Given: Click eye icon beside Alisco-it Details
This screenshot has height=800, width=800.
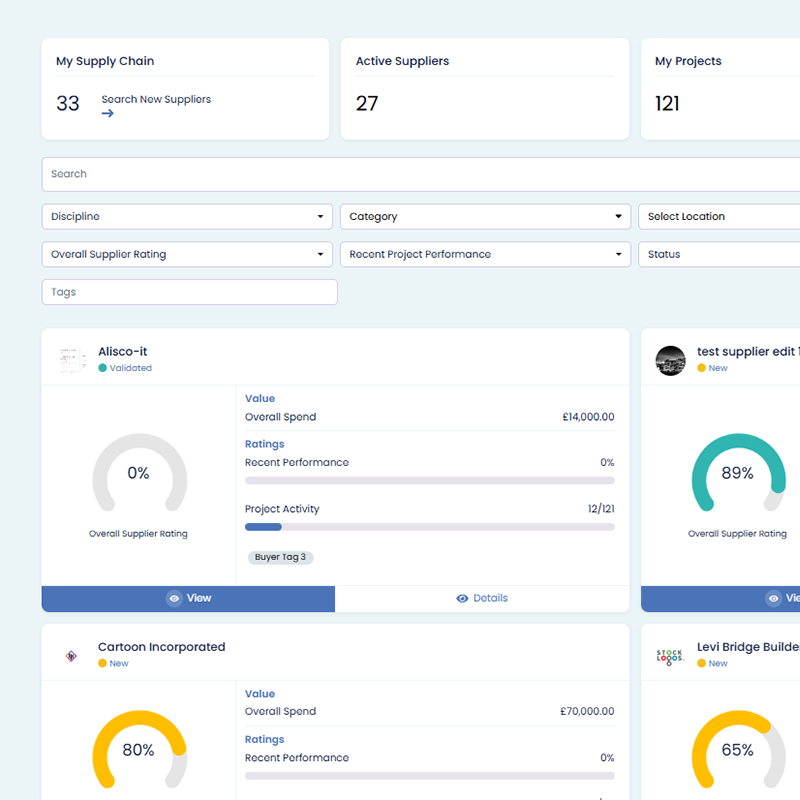Looking at the screenshot, I should click(x=462, y=598).
